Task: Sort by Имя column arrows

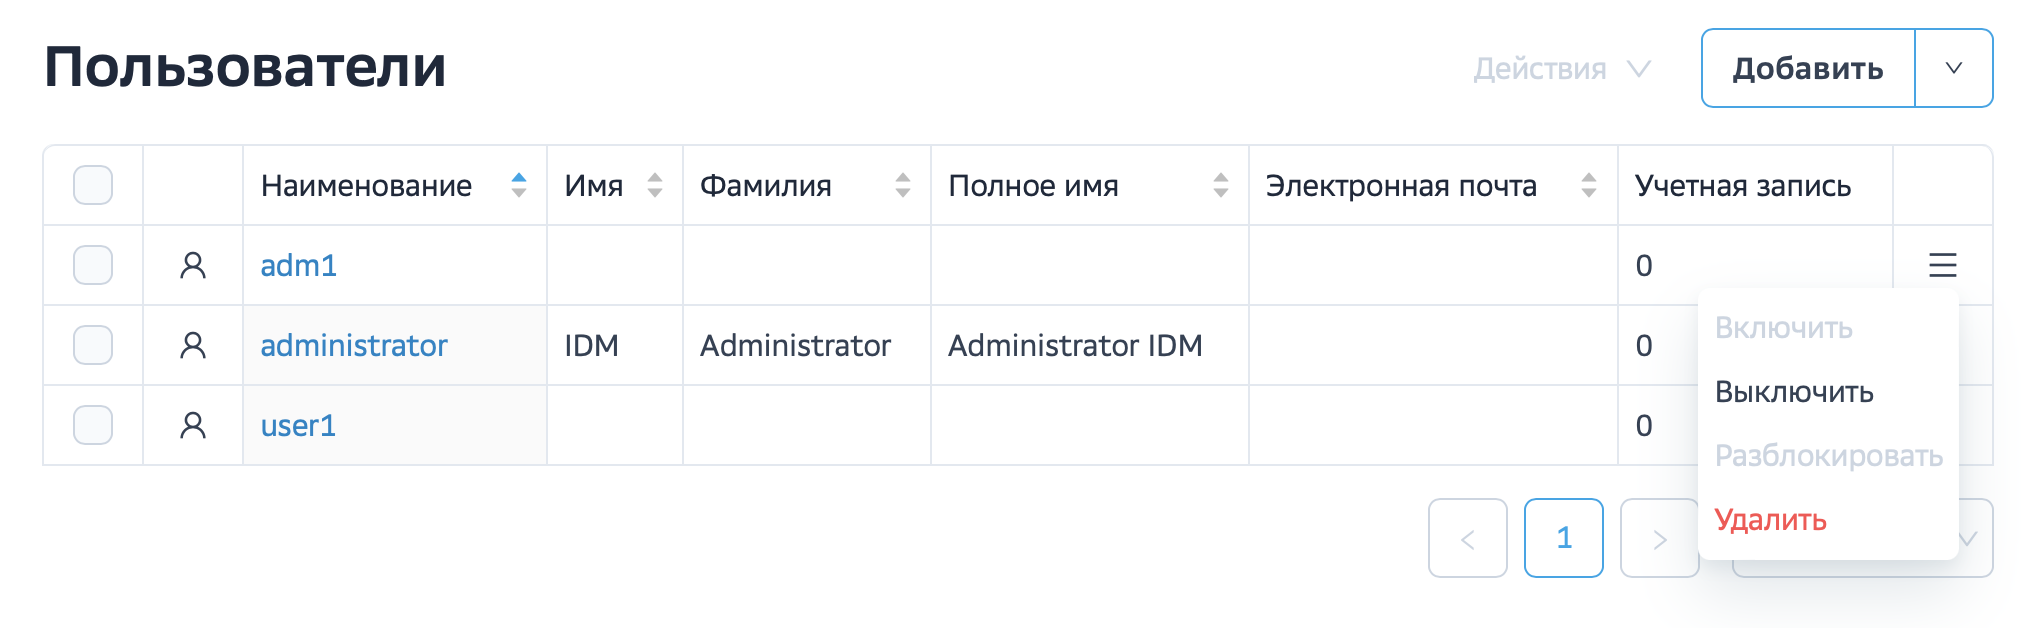Action: [x=655, y=185]
